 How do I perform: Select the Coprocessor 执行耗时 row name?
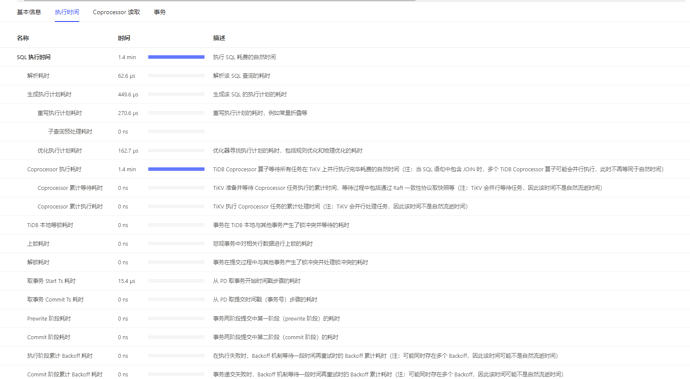point(54,169)
